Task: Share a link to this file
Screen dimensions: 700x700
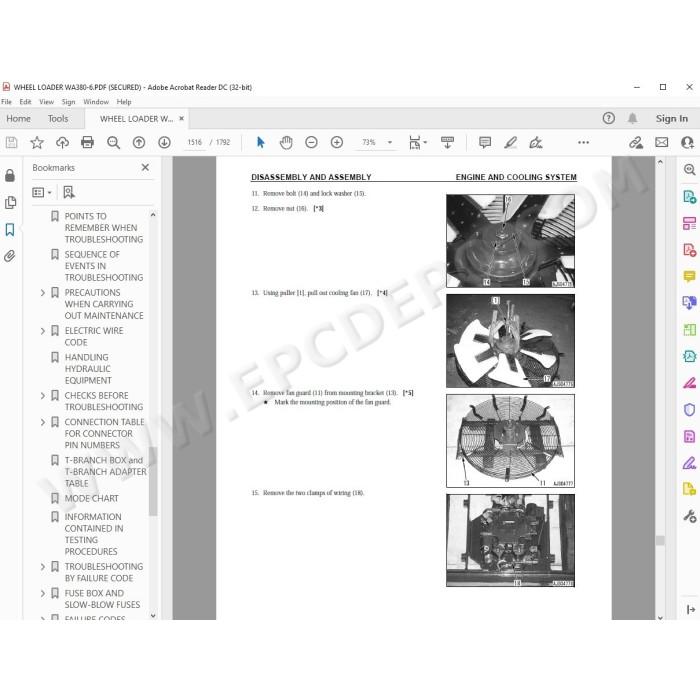Action: click(x=636, y=142)
